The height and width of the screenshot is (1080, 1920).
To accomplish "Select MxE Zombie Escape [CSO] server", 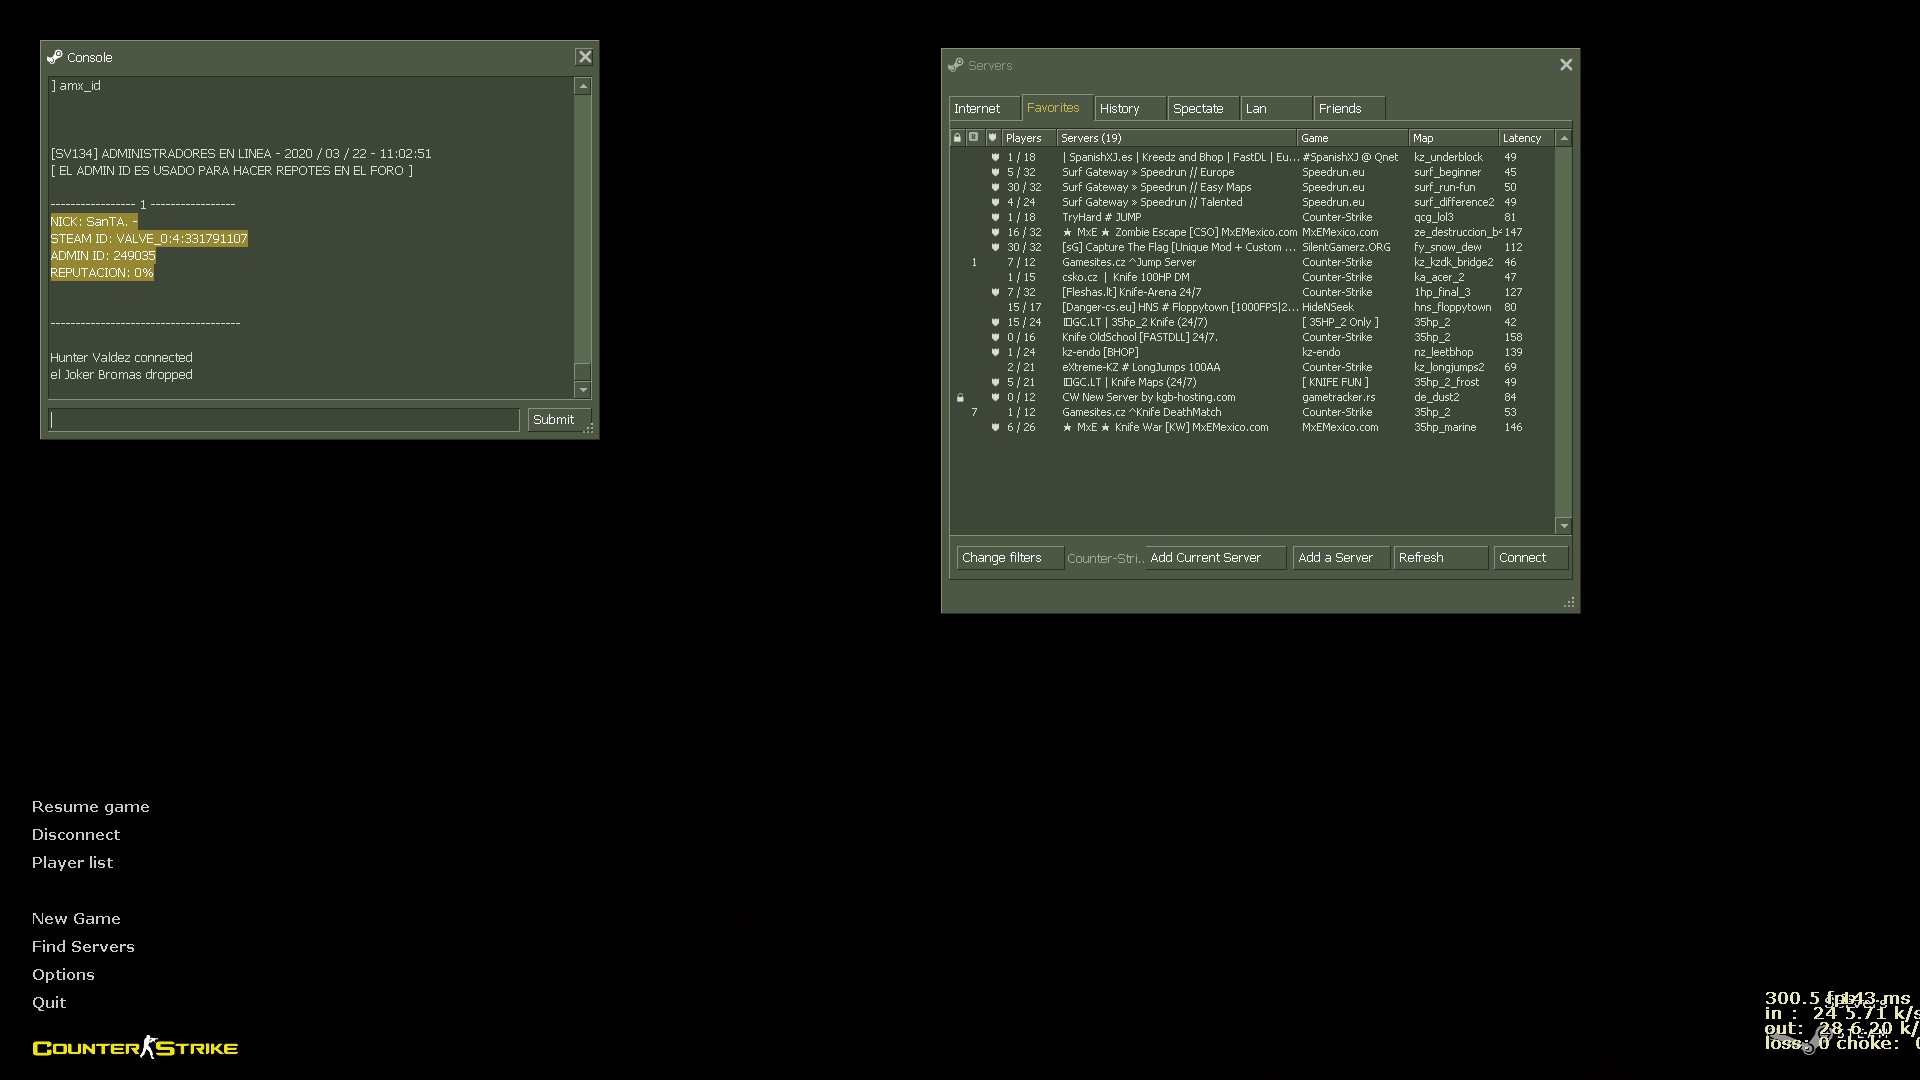I will pyautogui.click(x=1252, y=232).
